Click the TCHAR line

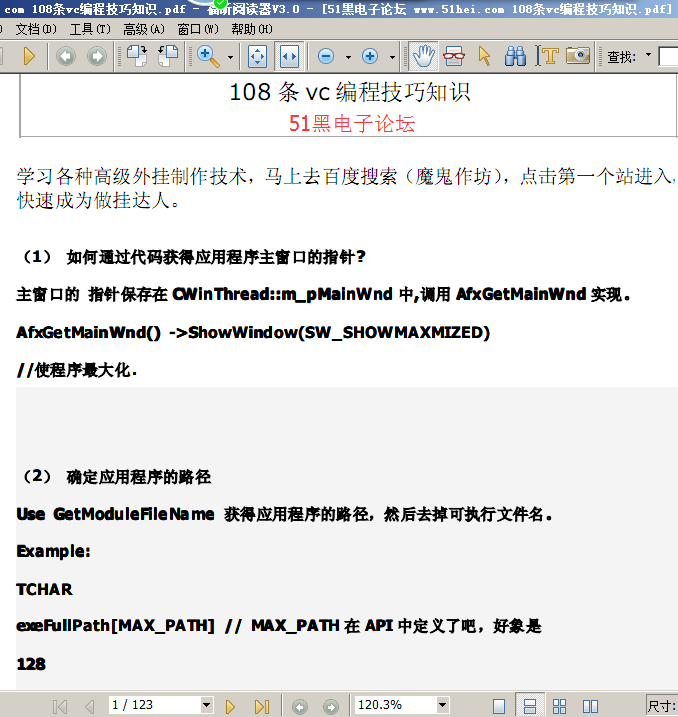[x=44, y=589]
